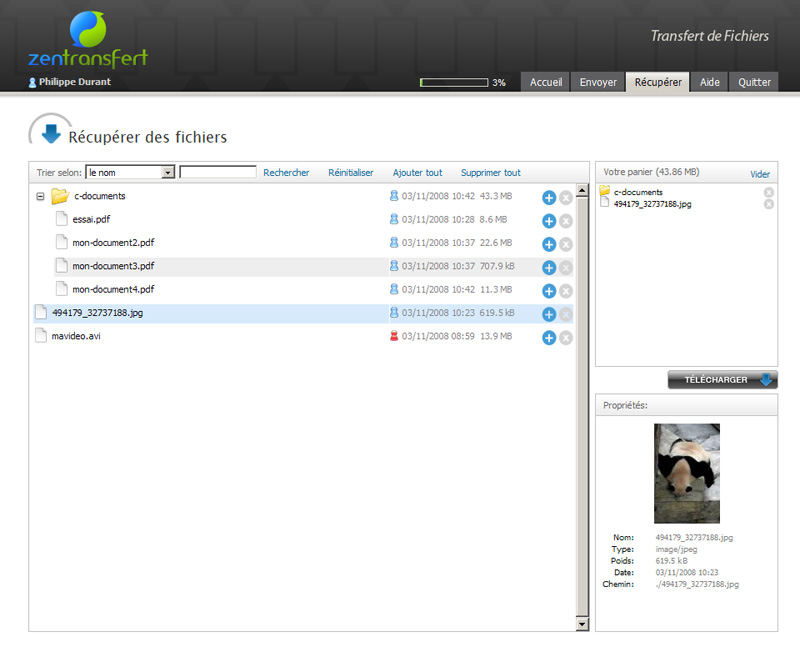Click grey remove icon for essai.pdf
The height and width of the screenshot is (667, 800).
566,221
